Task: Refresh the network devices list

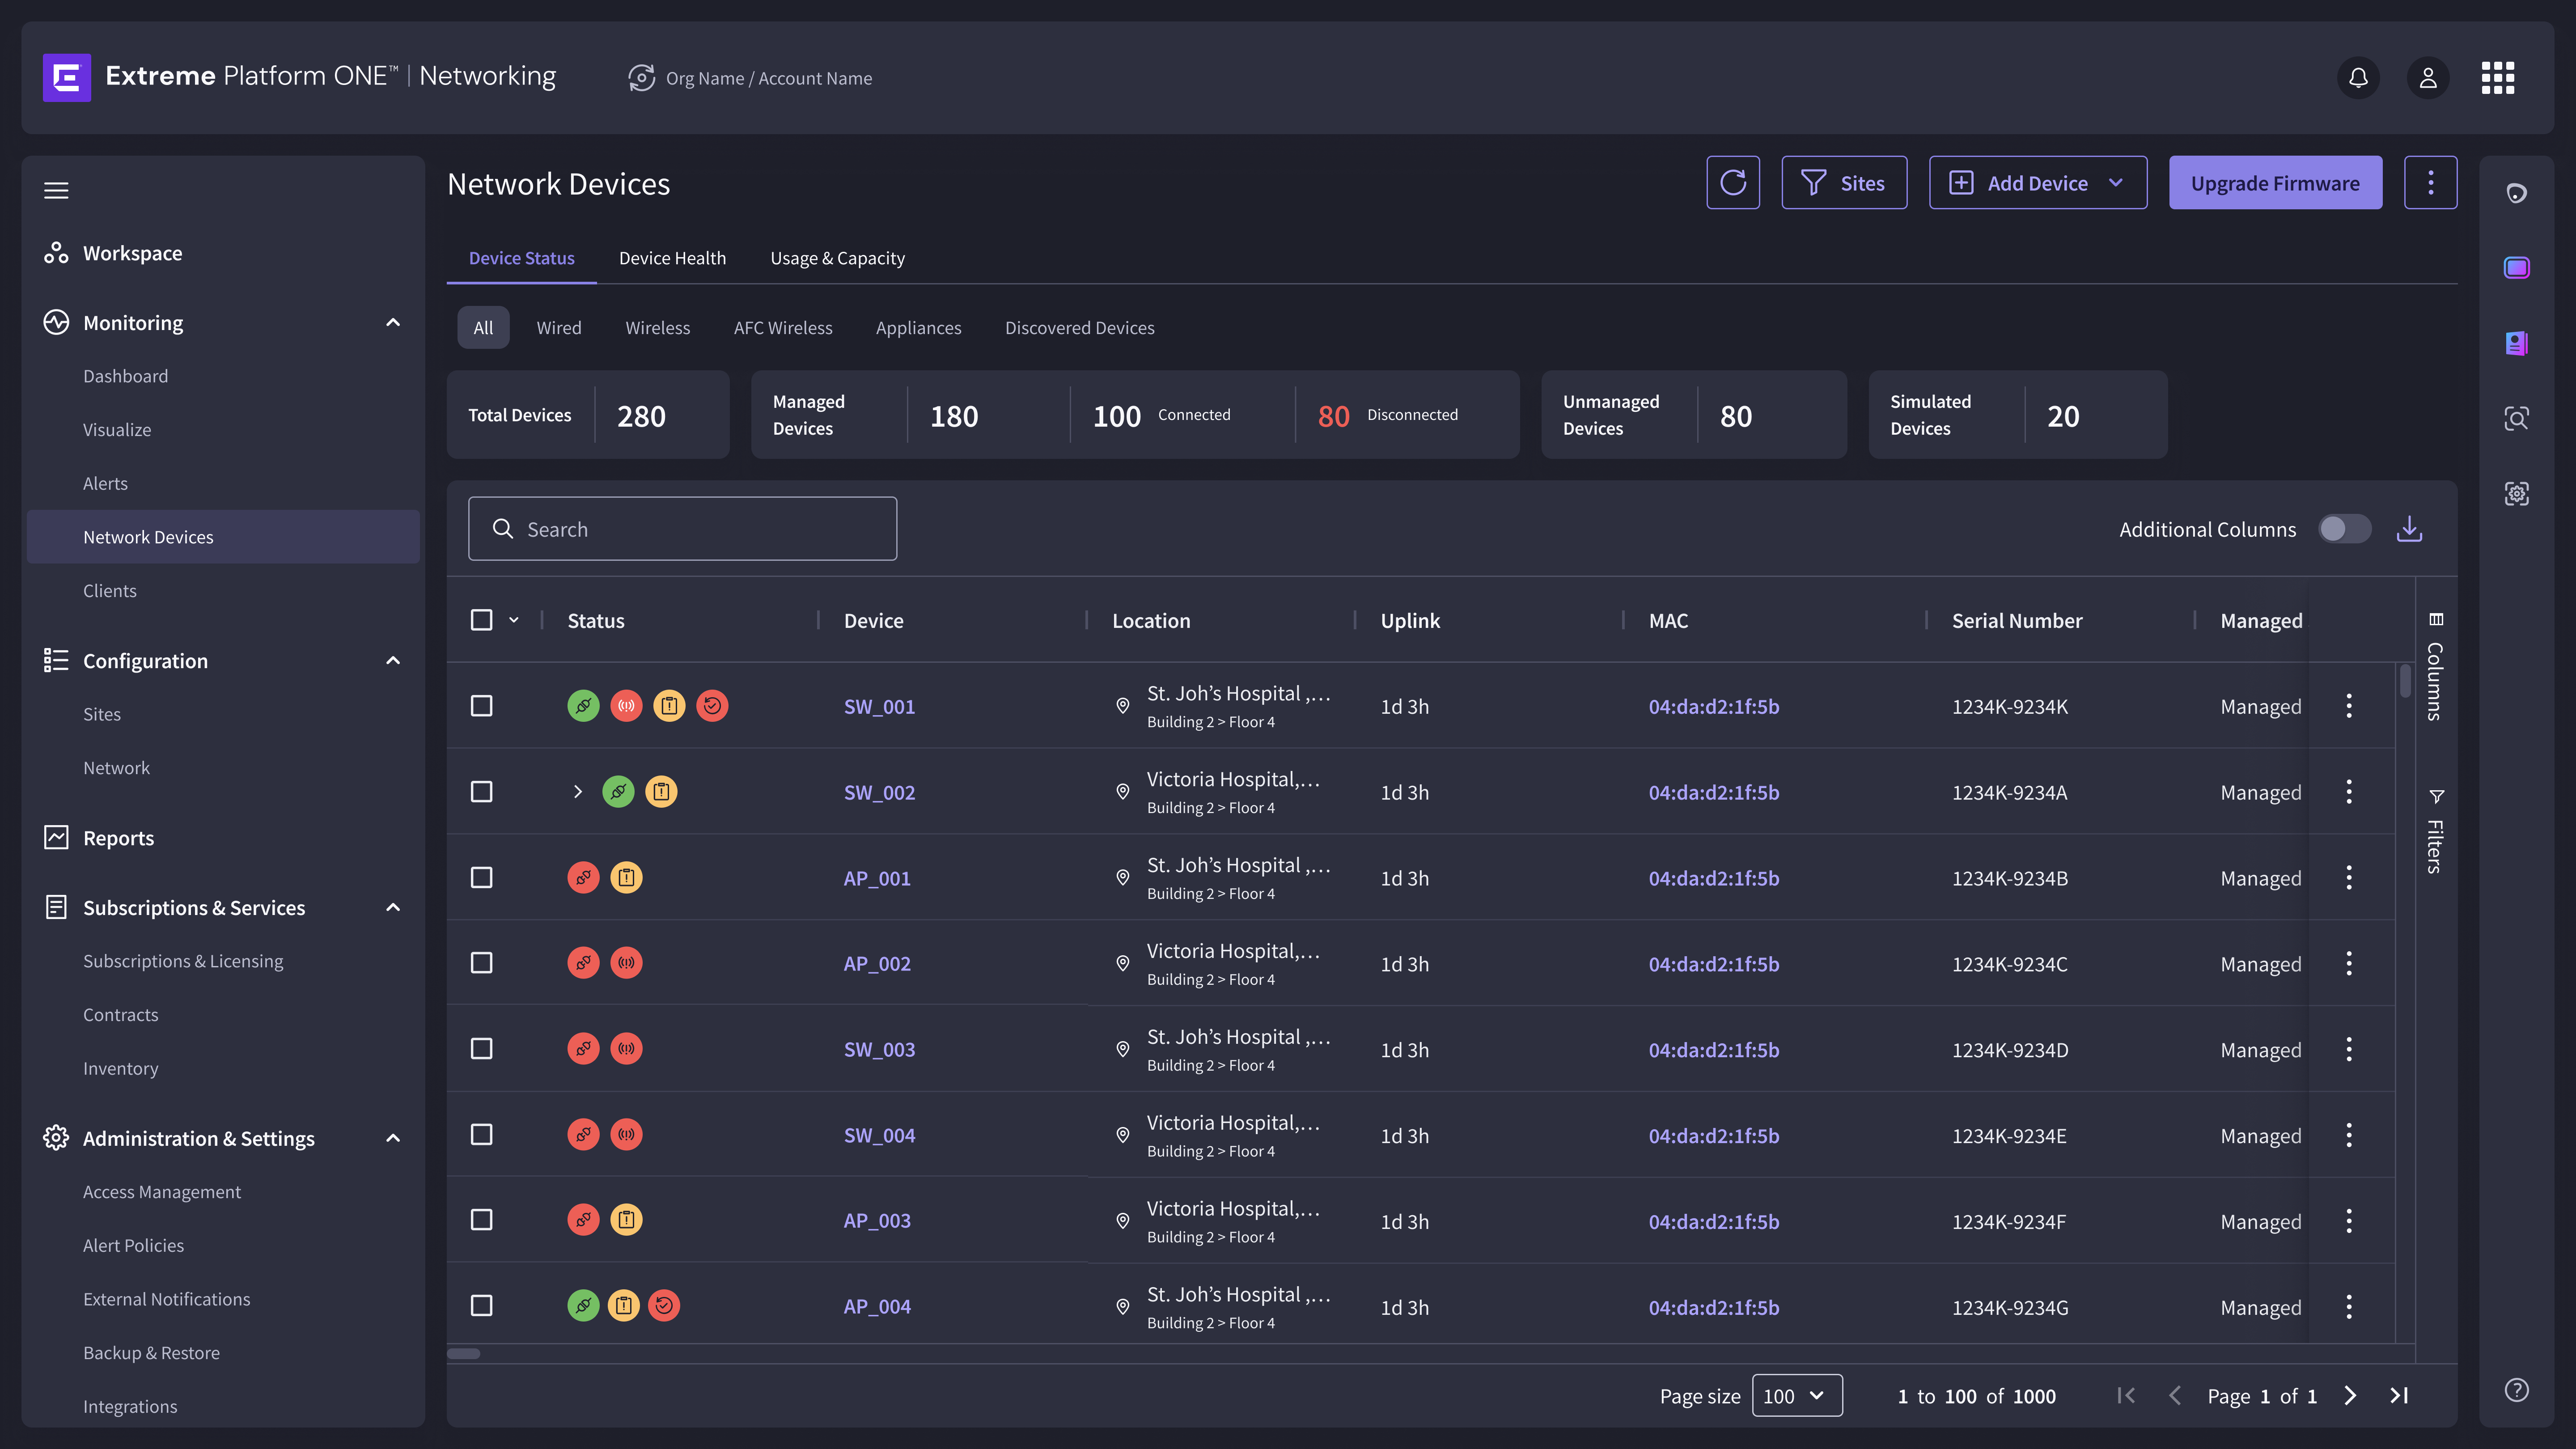Action: point(1733,183)
